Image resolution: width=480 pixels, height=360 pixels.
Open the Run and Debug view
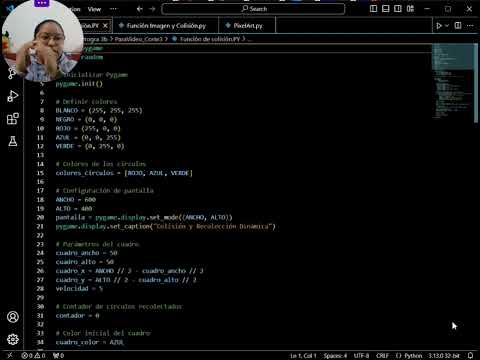pyautogui.click(x=13, y=96)
